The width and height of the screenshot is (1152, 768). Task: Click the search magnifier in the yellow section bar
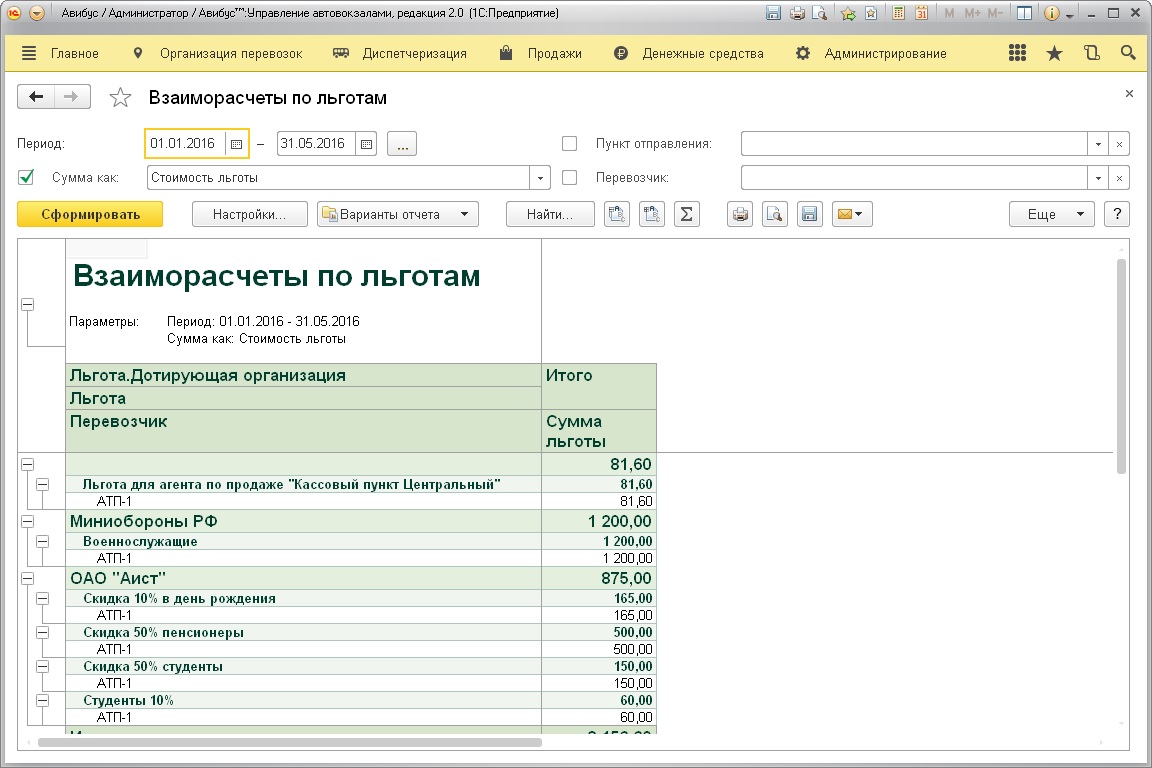click(x=1128, y=53)
